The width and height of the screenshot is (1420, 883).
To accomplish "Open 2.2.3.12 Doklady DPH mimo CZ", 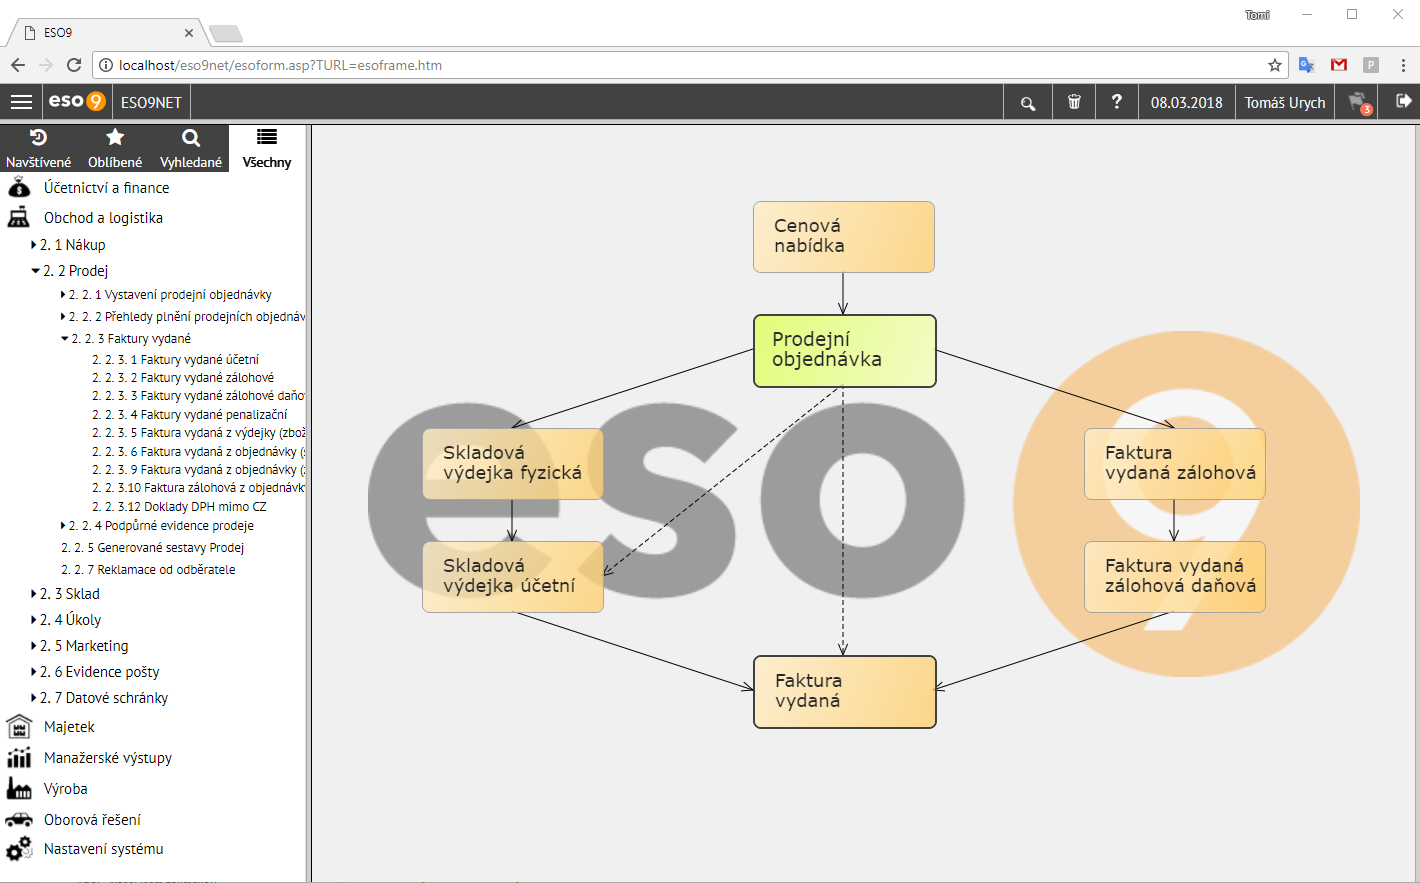I will (x=179, y=506).
